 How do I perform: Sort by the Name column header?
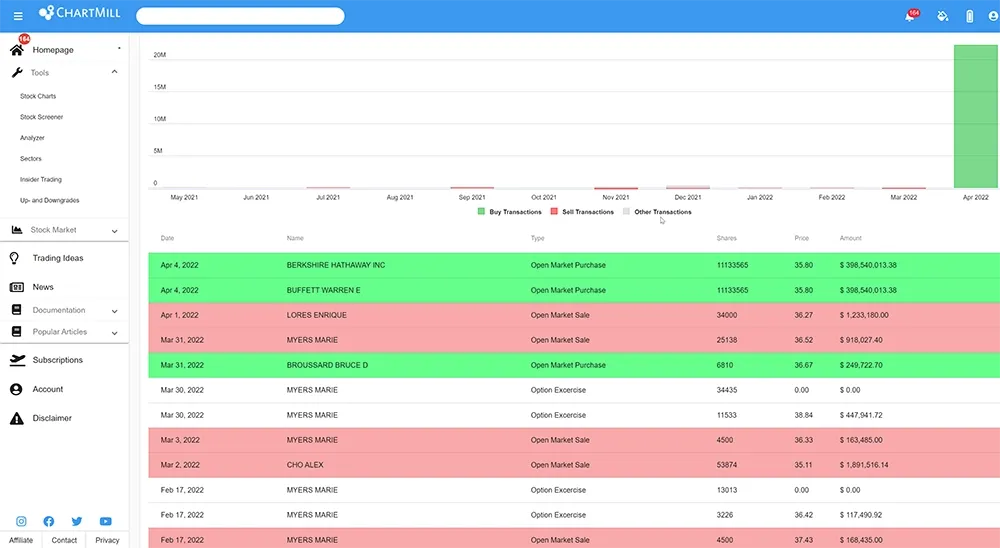click(295, 238)
